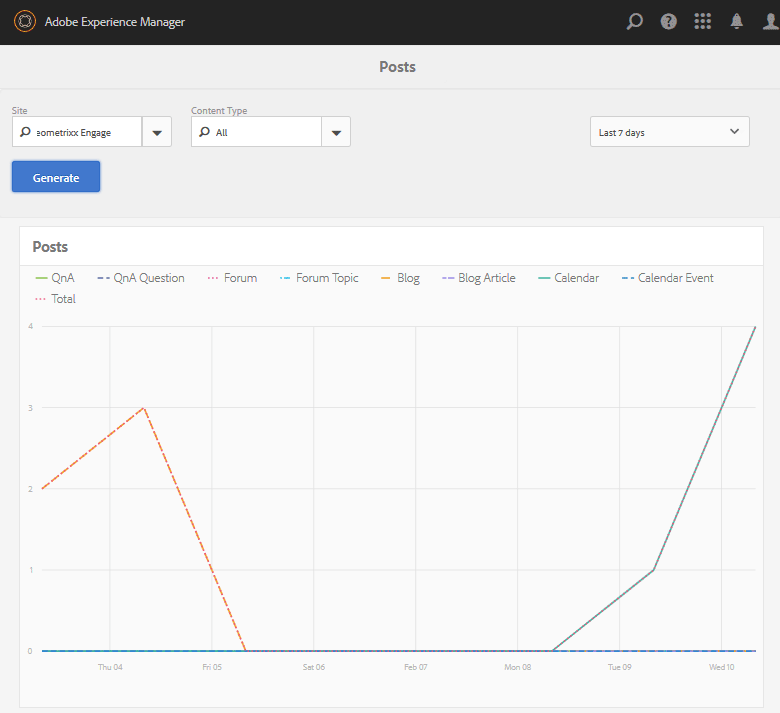Open the user profile icon
Image resolution: width=780 pixels, height=713 pixels.
click(771, 21)
